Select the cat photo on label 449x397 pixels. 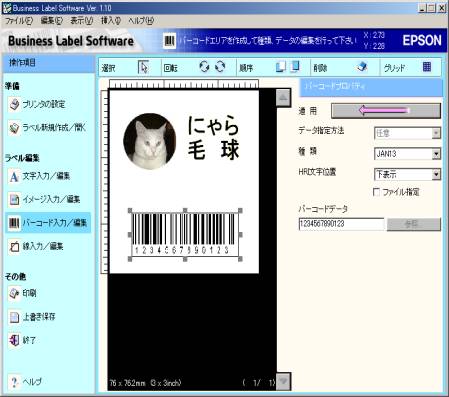149,141
